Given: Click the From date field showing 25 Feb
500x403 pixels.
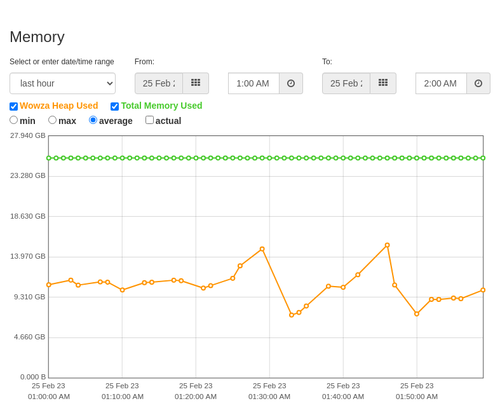Looking at the screenshot, I should pyautogui.click(x=159, y=83).
